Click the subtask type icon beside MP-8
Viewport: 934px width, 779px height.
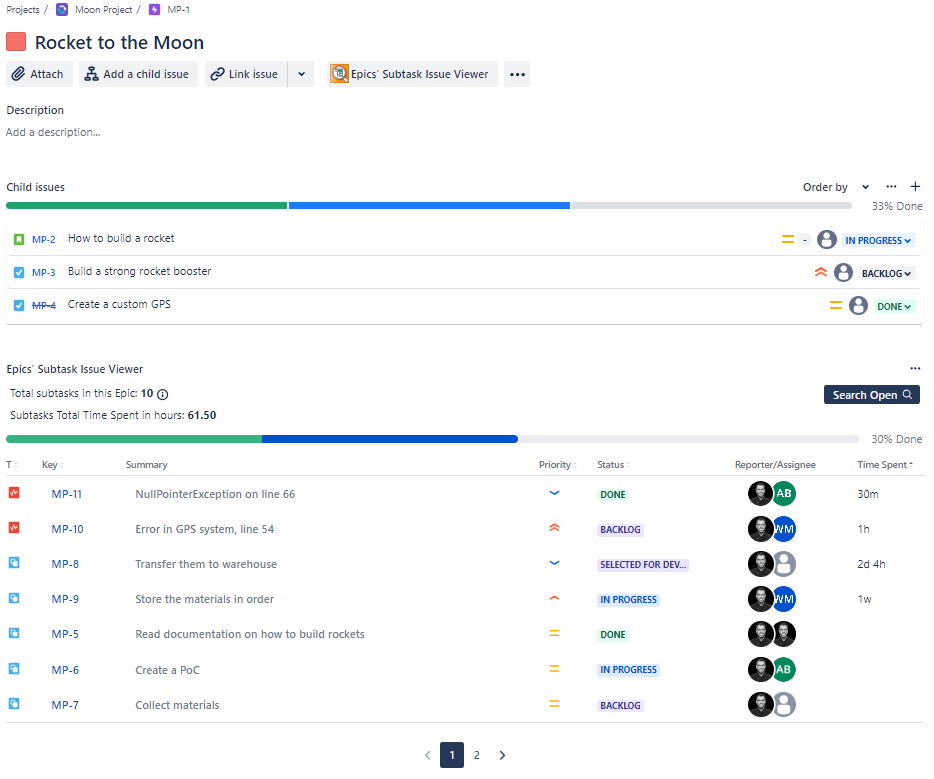tap(13, 563)
